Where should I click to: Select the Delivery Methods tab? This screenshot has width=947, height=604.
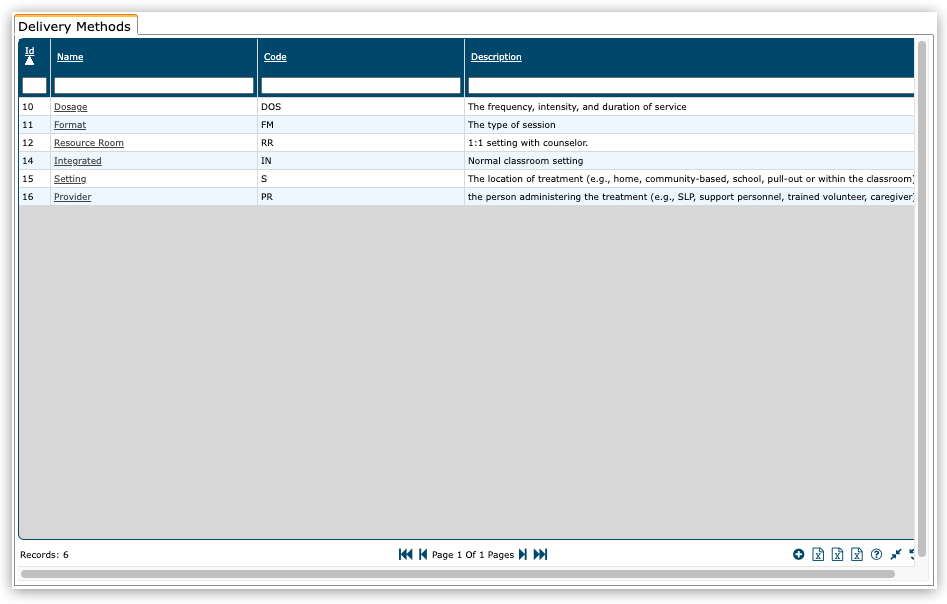click(x=75, y=26)
